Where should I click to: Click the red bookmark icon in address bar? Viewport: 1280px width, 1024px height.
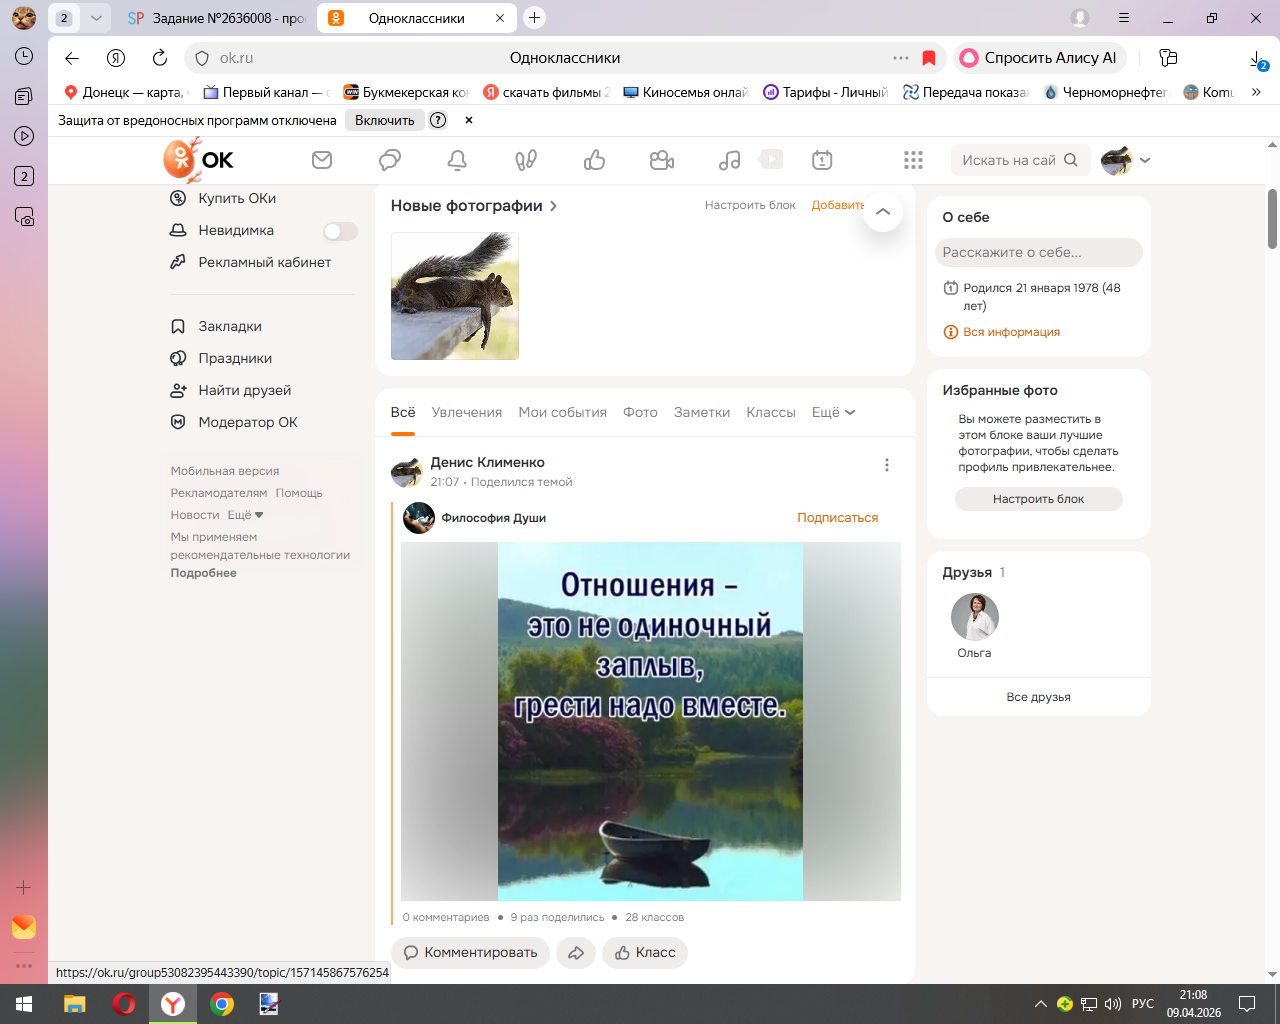click(x=929, y=58)
